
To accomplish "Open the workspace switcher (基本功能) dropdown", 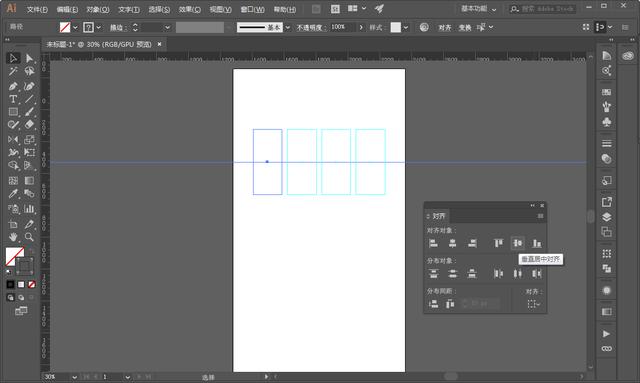I will tap(478, 9).
